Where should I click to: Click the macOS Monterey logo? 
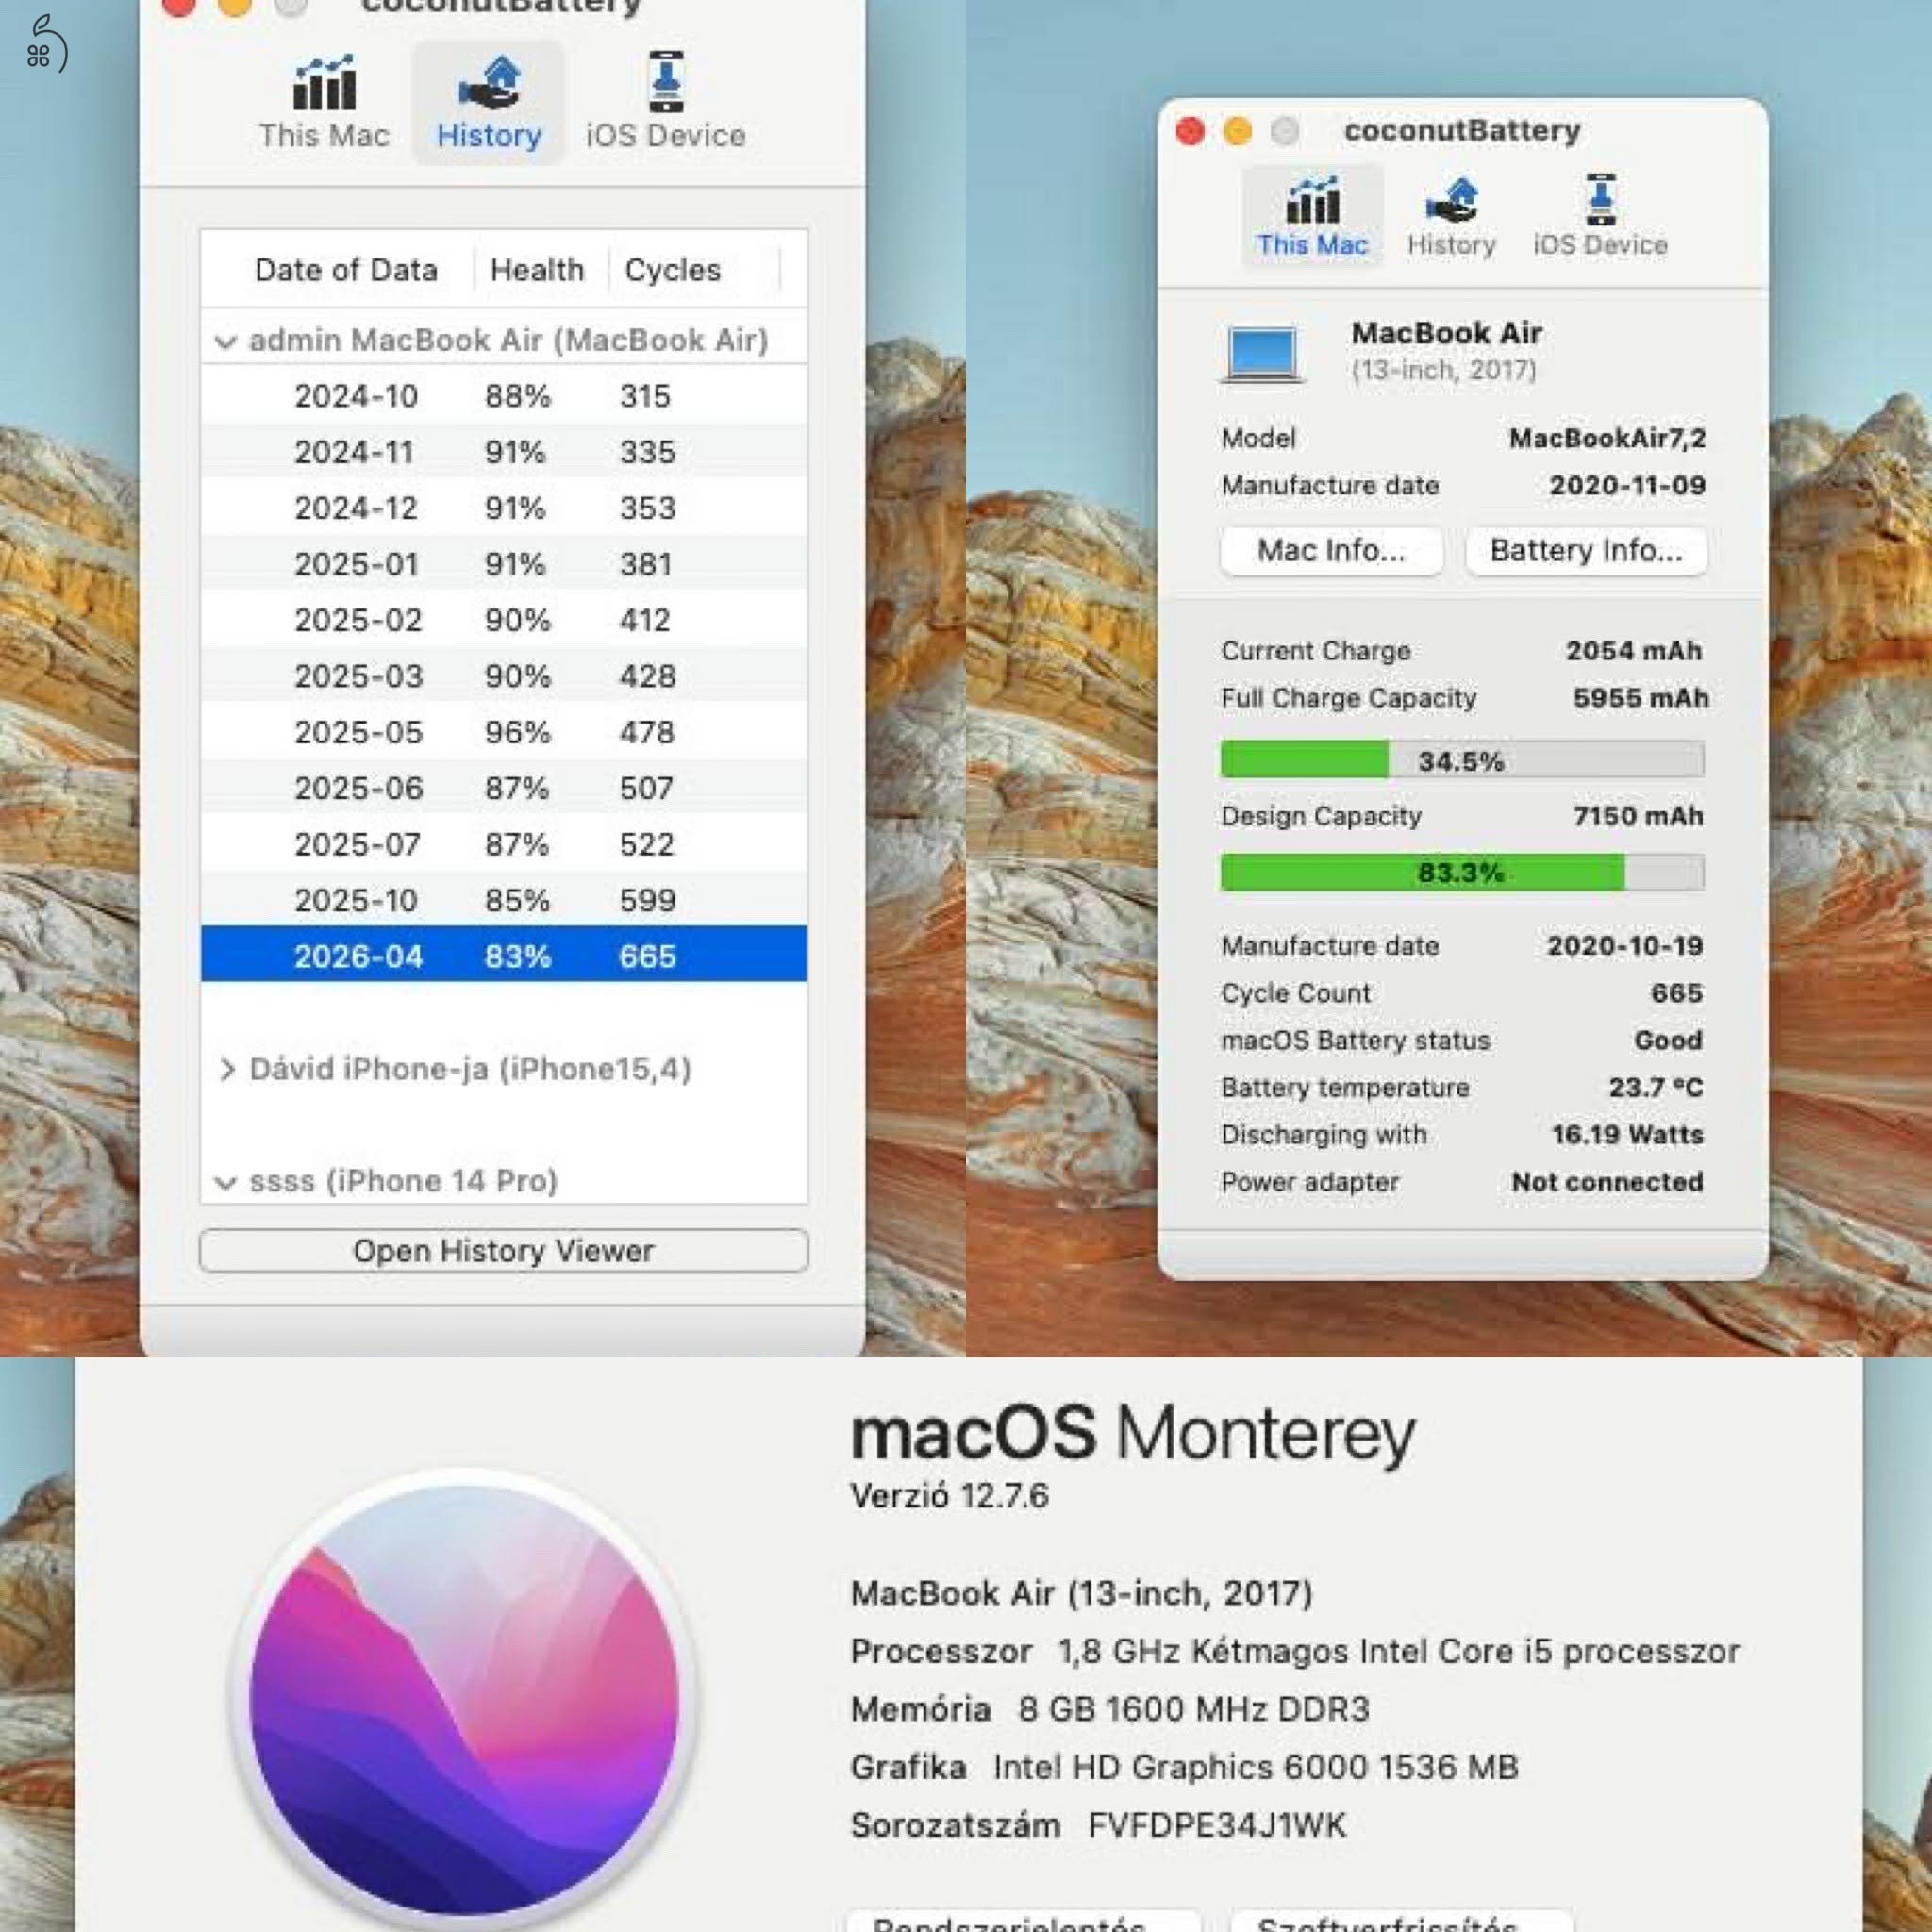(x=464, y=1700)
